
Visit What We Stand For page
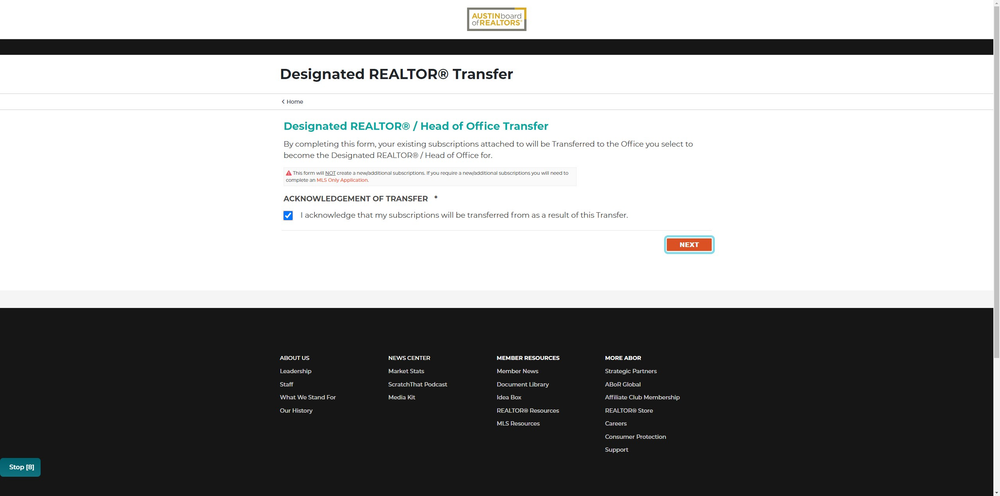(x=307, y=397)
